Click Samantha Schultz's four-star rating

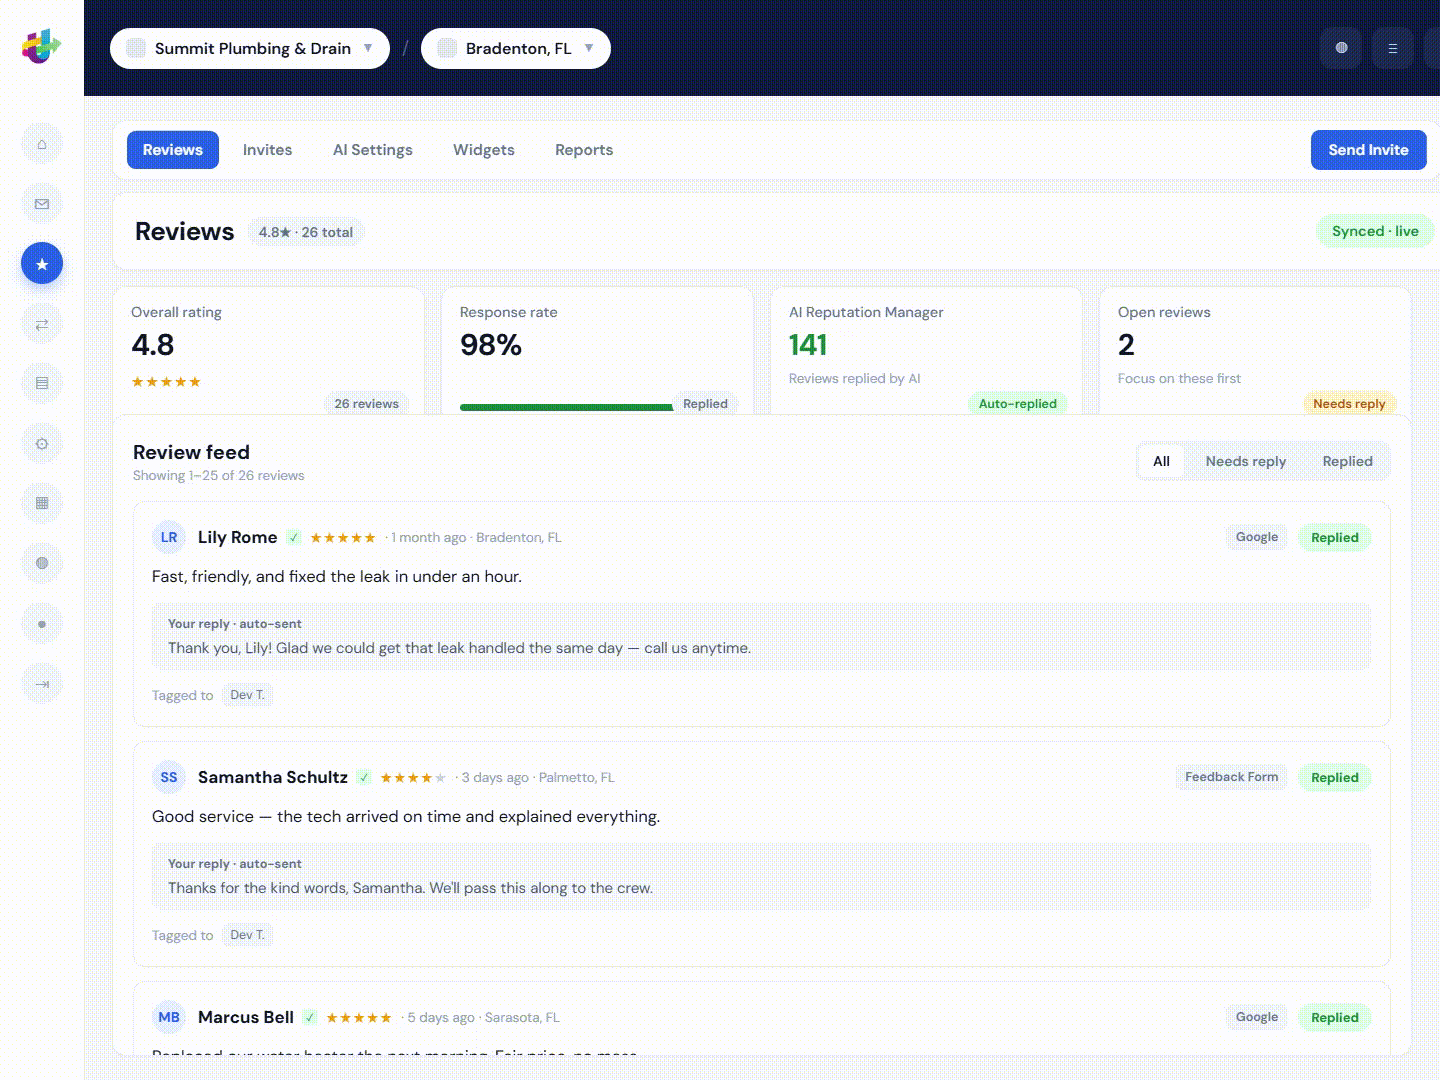pos(413,778)
